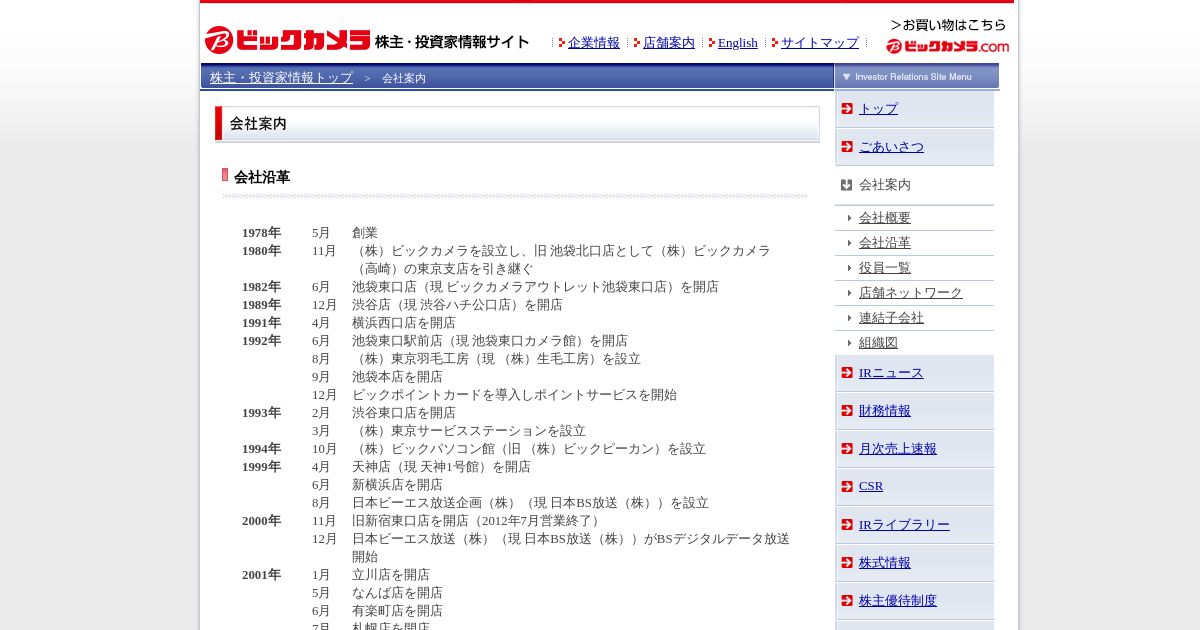Open the 連結子会社 submenu link

891,318
